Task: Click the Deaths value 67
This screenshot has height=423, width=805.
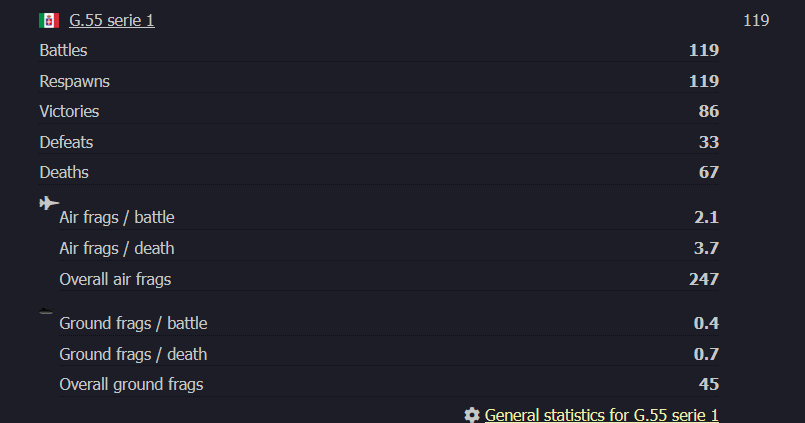Action: [x=708, y=172]
